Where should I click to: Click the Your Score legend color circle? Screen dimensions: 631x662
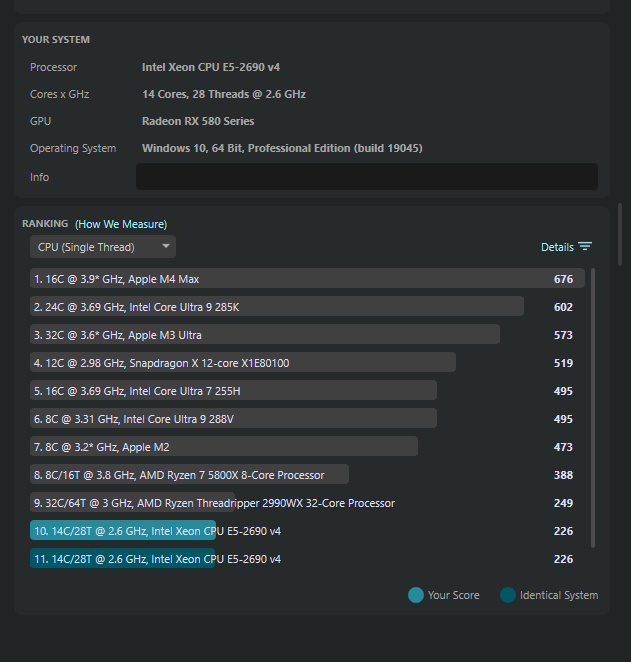tap(416, 595)
